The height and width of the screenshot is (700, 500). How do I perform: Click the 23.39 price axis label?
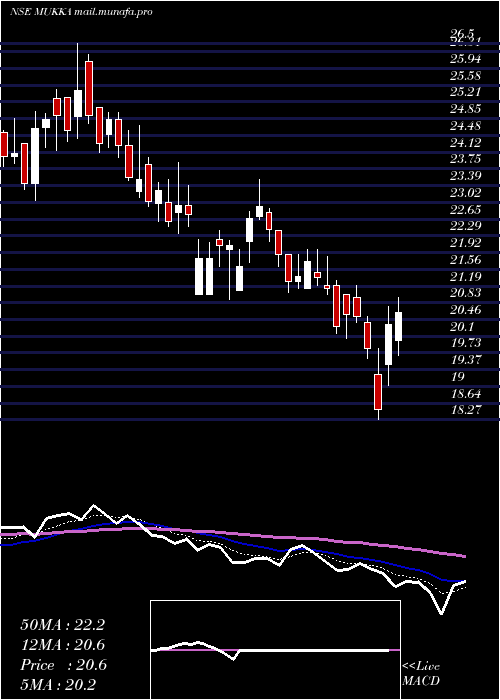pos(466,176)
